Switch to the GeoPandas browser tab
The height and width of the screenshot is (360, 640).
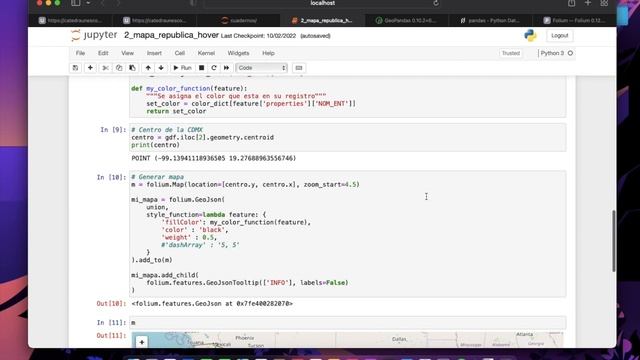[x=406, y=20]
